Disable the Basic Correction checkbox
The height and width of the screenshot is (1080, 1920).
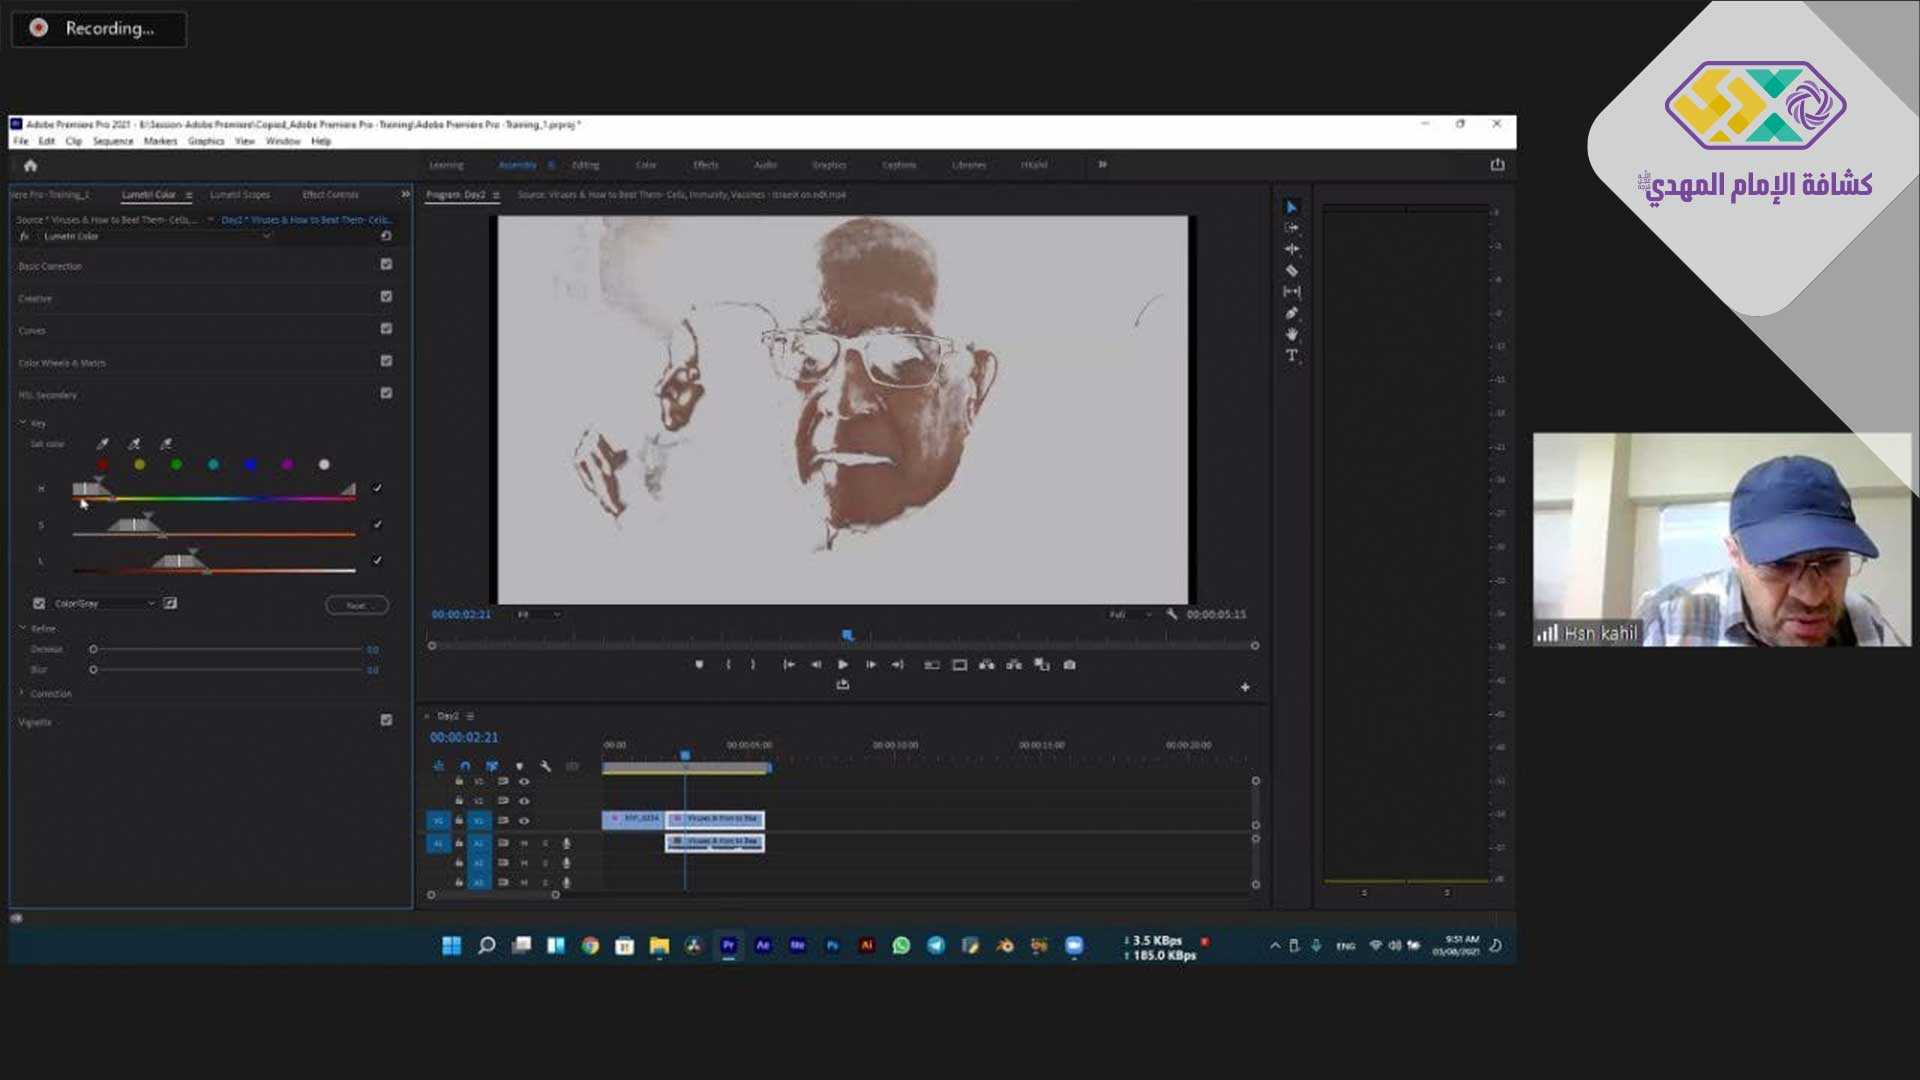(386, 265)
